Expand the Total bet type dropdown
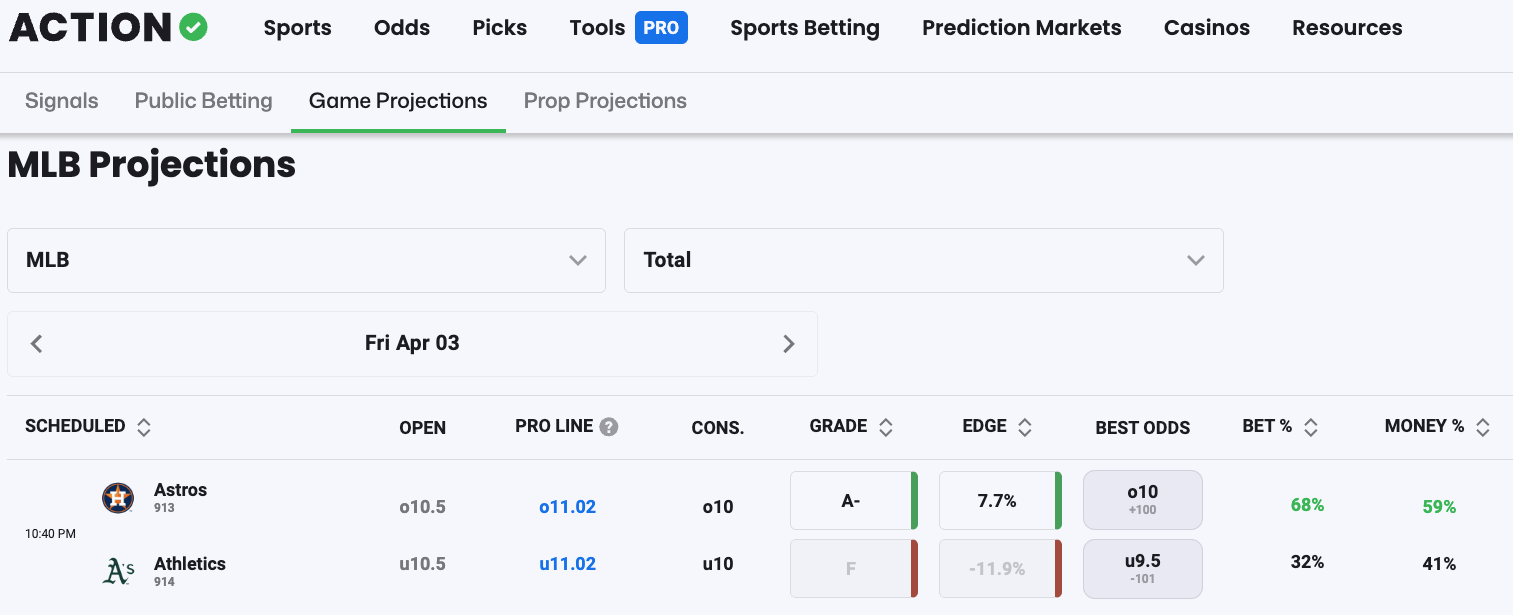The height and width of the screenshot is (615, 1513). pos(923,260)
